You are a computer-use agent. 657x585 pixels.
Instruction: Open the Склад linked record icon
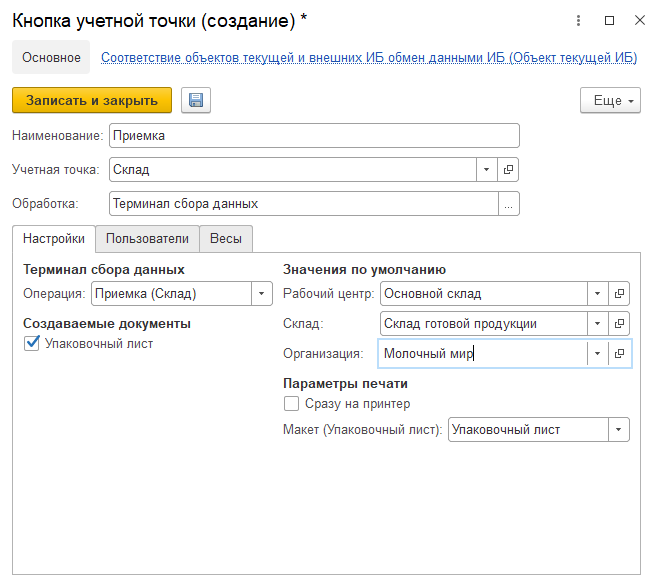tap(620, 324)
